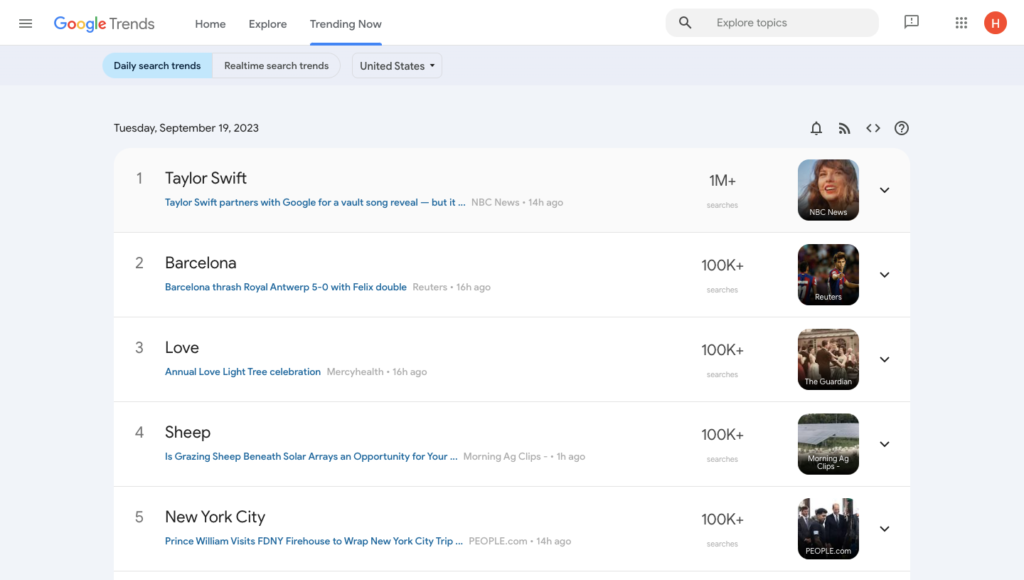Click the Morning Ag Clips thumbnail
The width and height of the screenshot is (1024, 580).
click(828, 444)
